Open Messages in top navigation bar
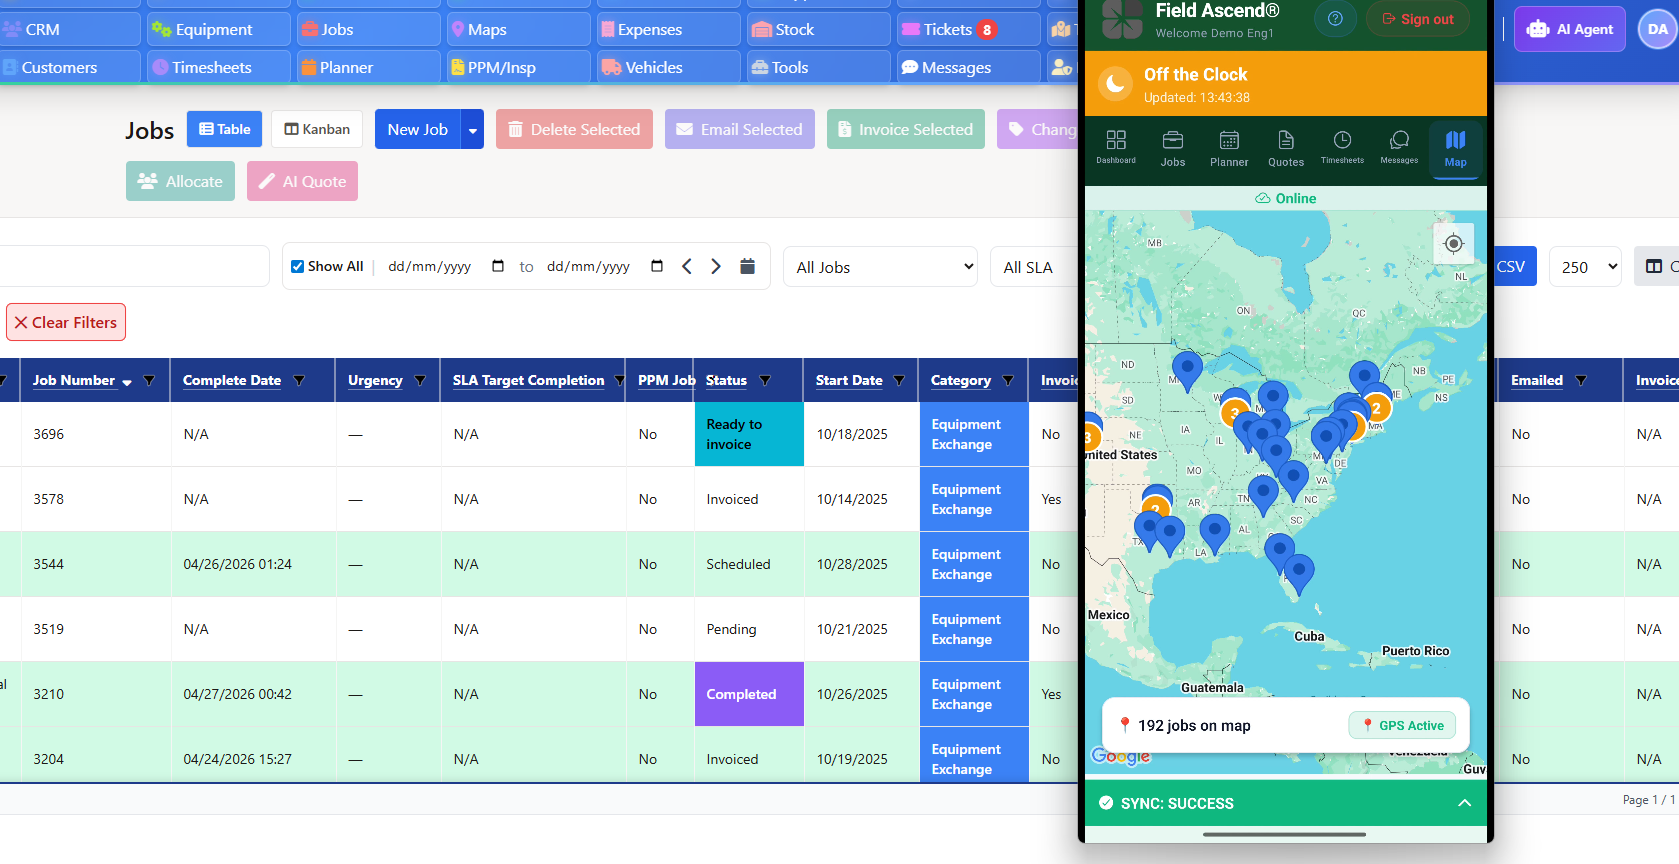The height and width of the screenshot is (864, 1679). 968,67
